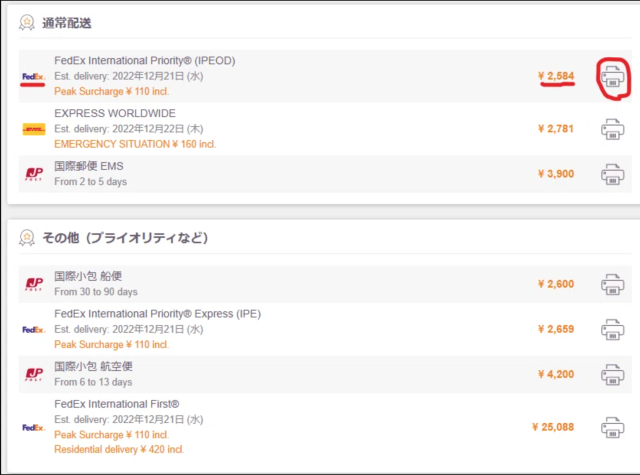The width and height of the screenshot is (640, 475).
Task: Click the Japan Post logo beside EMS
Action: coord(33,174)
